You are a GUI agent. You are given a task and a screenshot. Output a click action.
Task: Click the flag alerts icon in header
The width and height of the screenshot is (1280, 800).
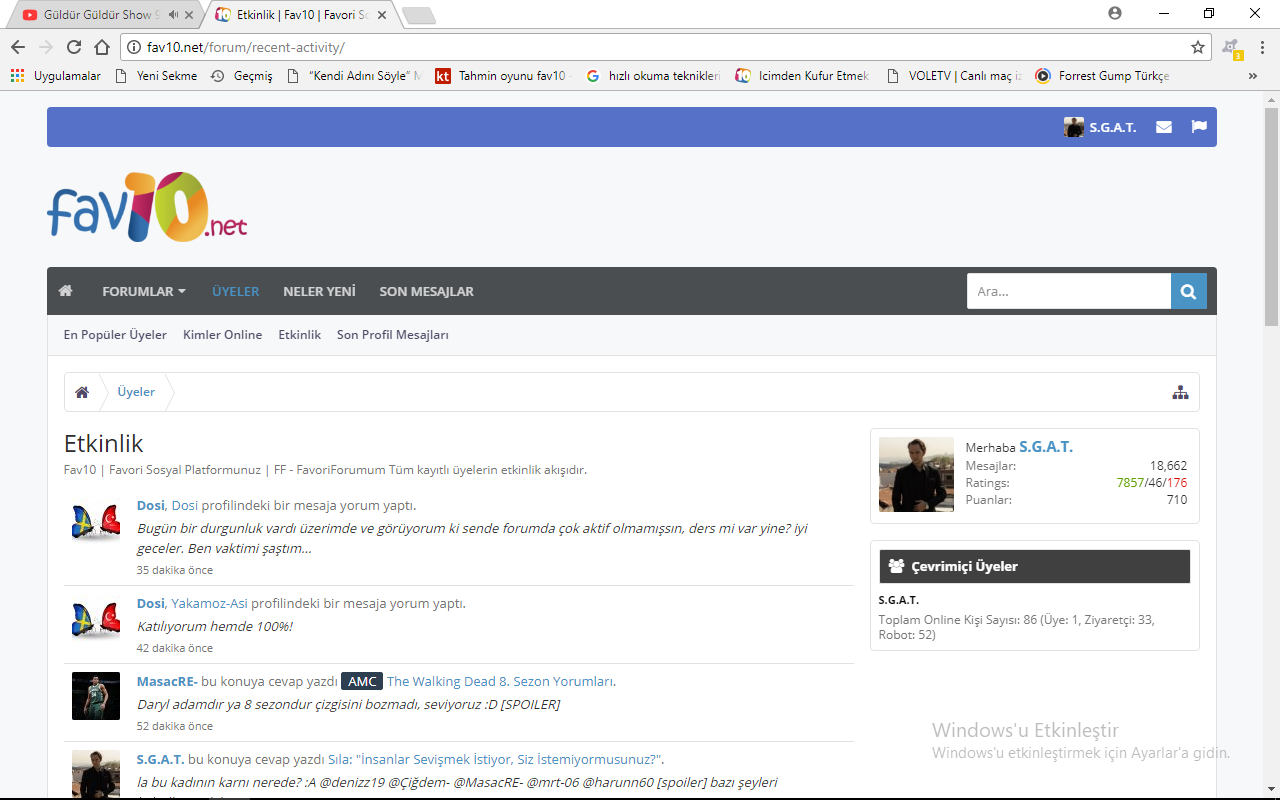pyautogui.click(x=1199, y=127)
